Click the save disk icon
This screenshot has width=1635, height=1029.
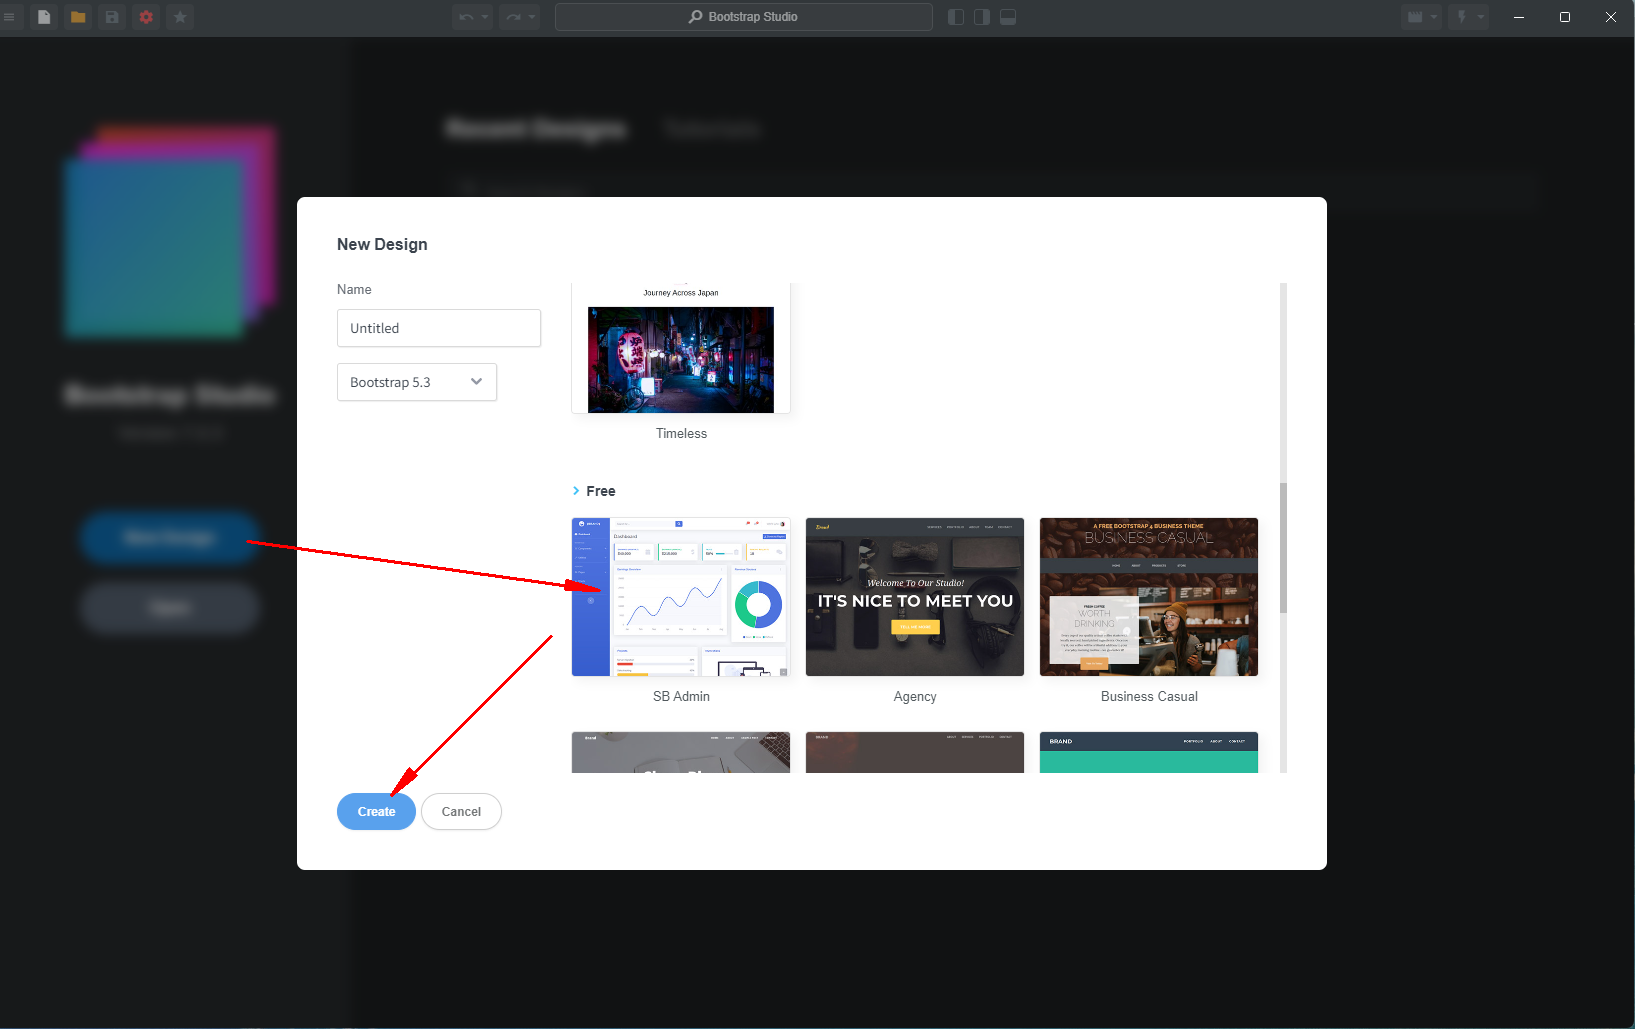pyautogui.click(x=112, y=17)
